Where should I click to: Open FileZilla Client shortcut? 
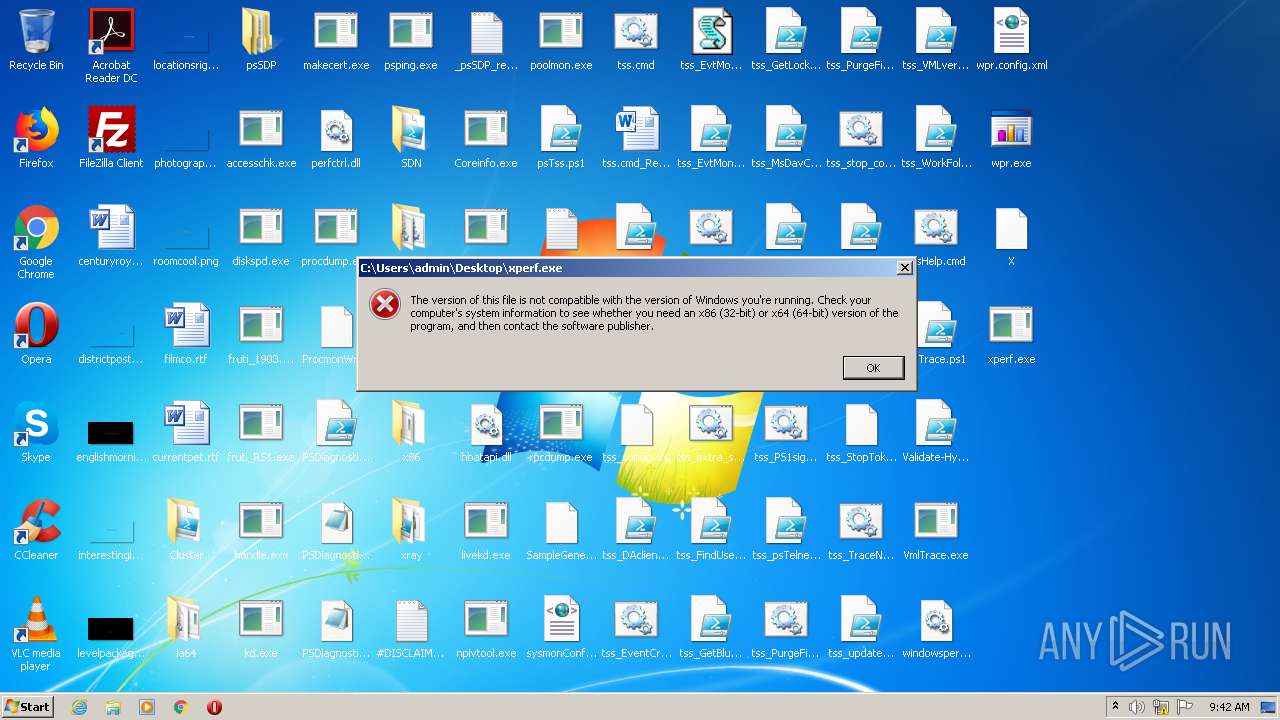pyautogui.click(x=111, y=138)
